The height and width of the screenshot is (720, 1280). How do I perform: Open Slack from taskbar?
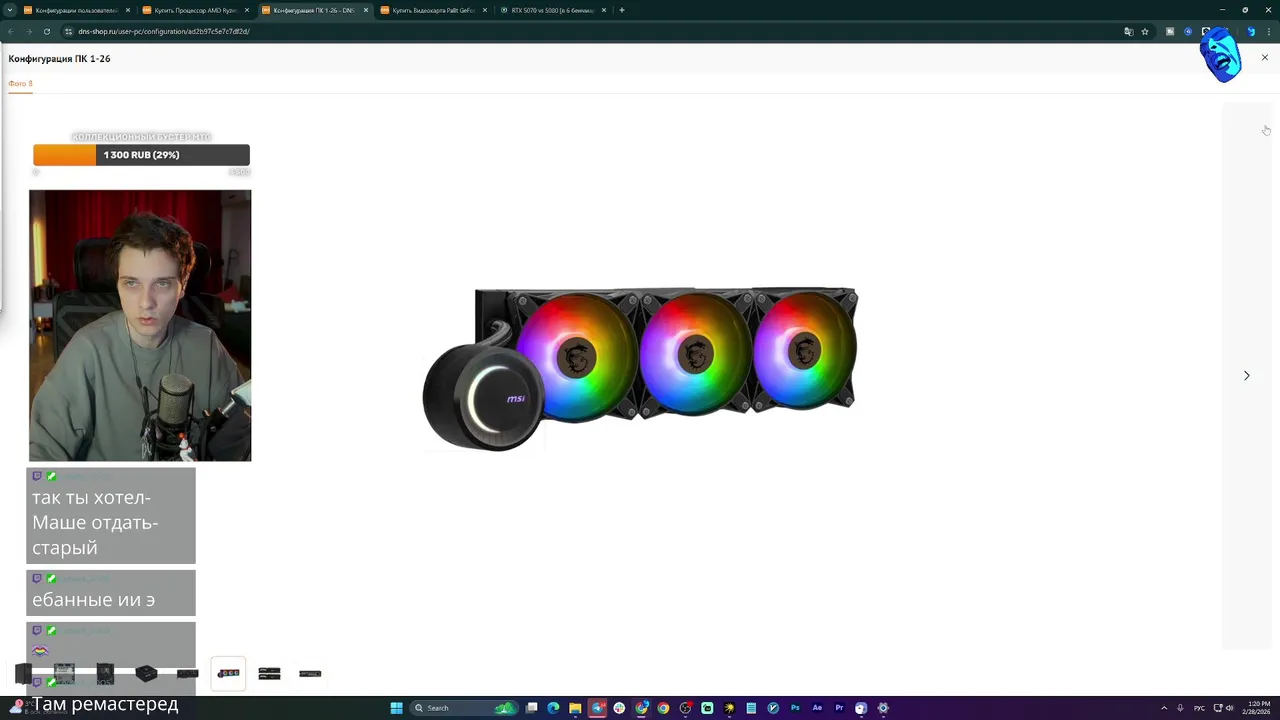tap(619, 708)
